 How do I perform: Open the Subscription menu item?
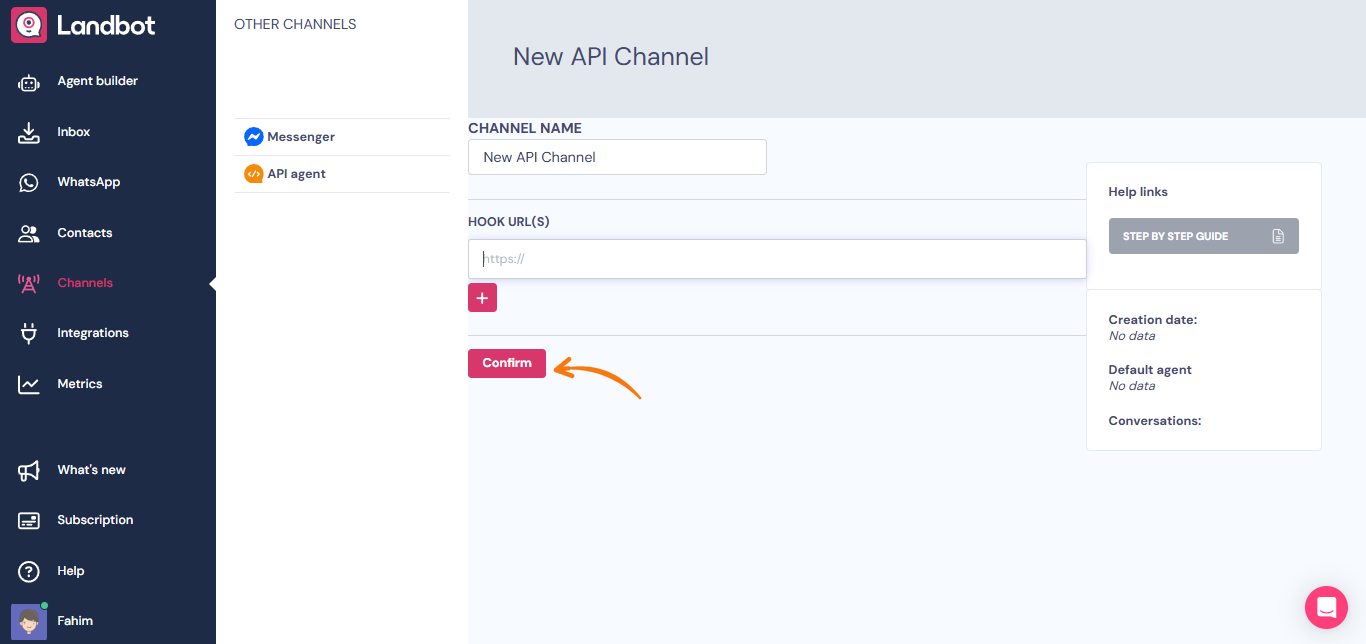(x=95, y=520)
